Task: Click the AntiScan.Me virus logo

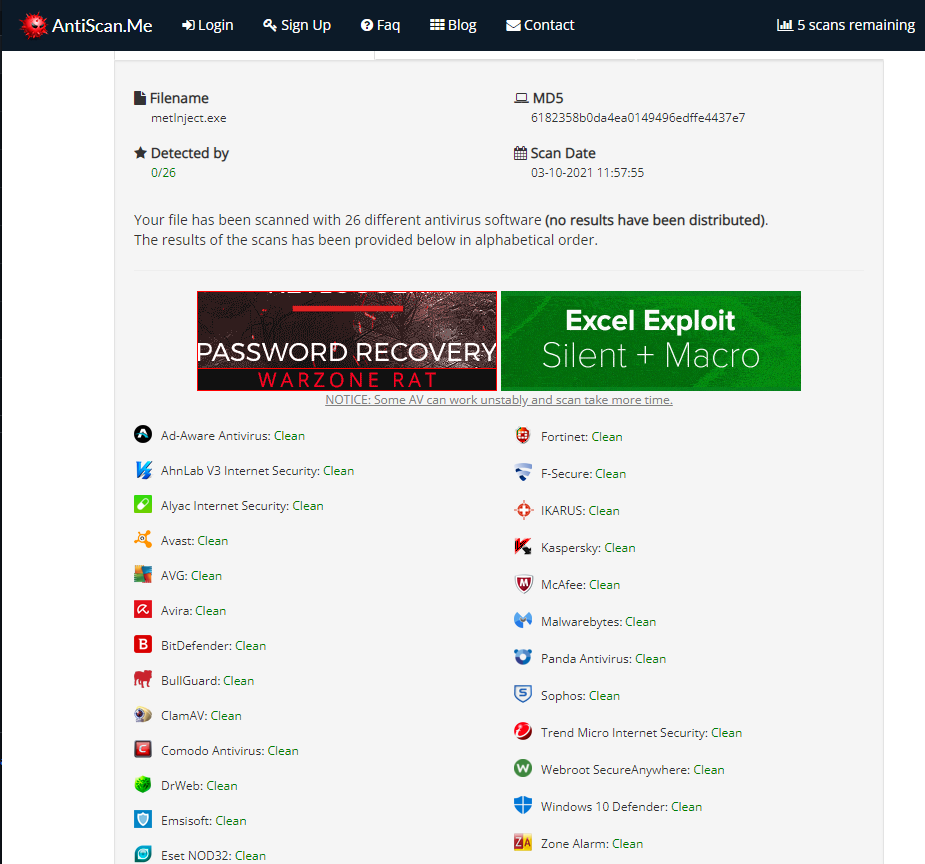Action: [33, 25]
